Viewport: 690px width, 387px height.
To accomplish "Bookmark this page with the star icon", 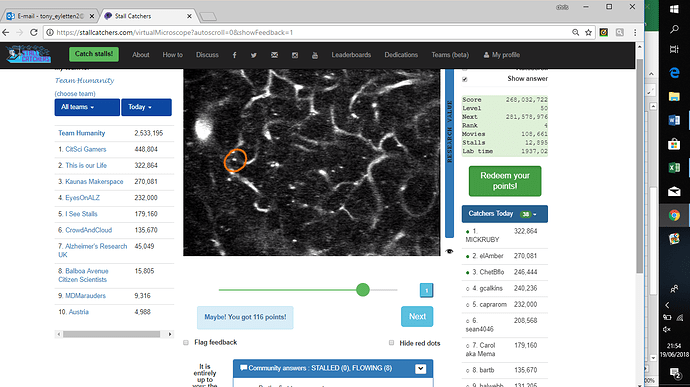I will pyautogui.click(x=588, y=32).
